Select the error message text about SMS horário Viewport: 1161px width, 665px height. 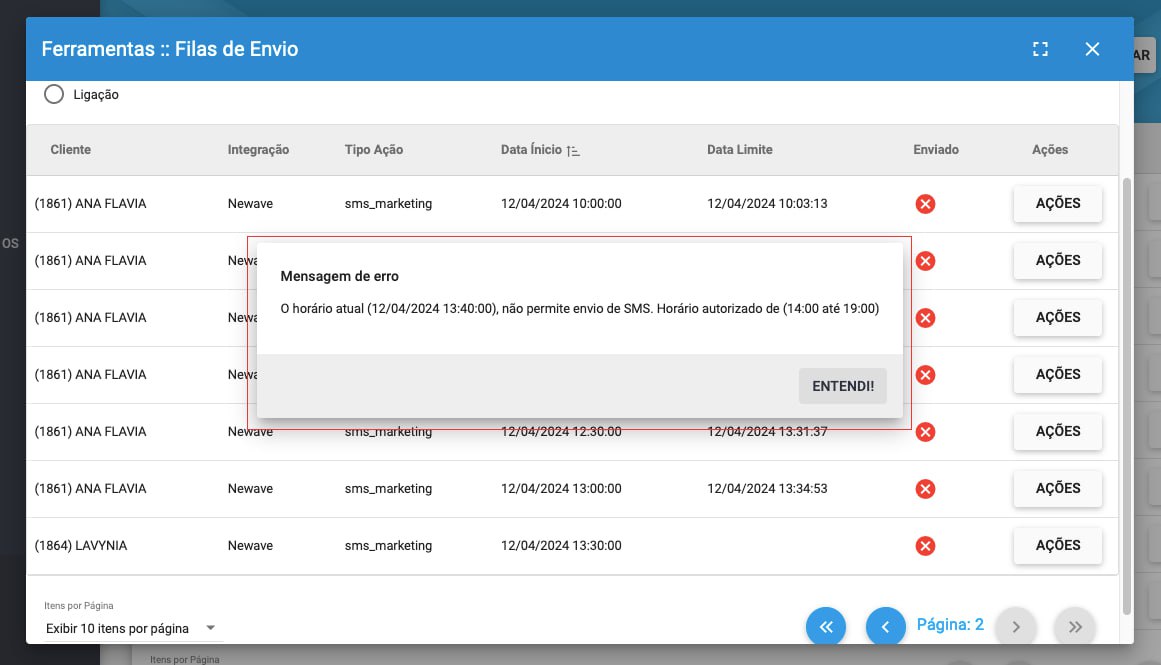click(580, 309)
